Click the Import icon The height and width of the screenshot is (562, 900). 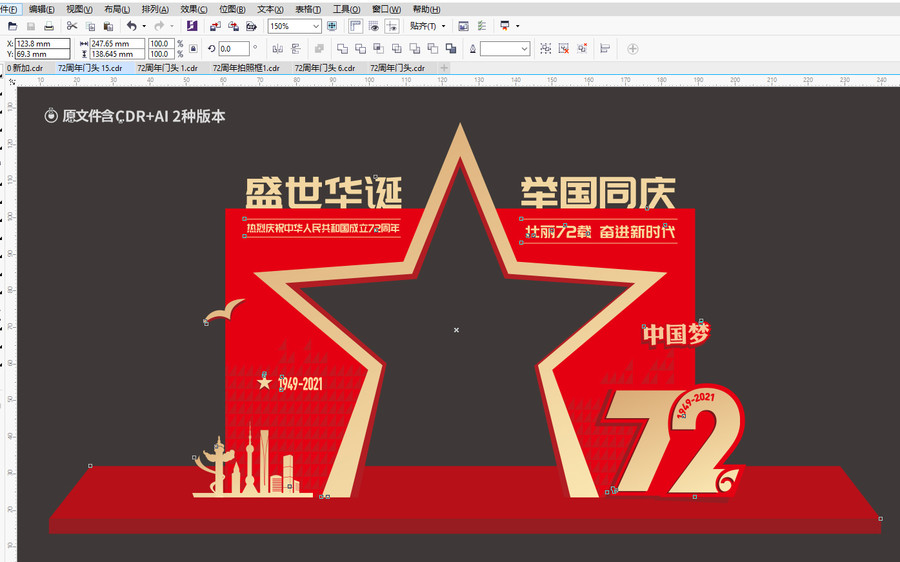click(x=215, y=26)
